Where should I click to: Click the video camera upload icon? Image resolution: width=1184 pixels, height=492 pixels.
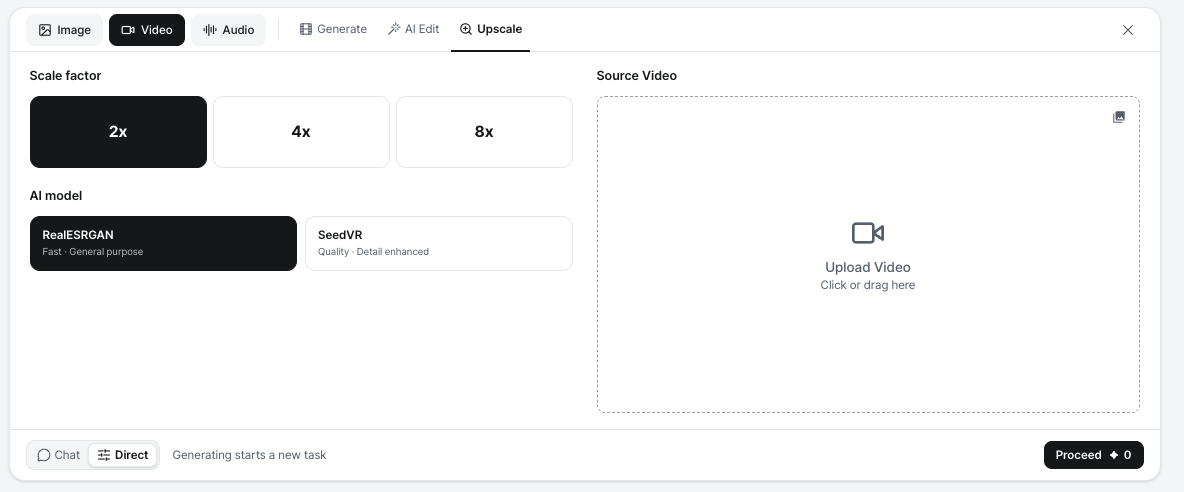pos(868,233)
